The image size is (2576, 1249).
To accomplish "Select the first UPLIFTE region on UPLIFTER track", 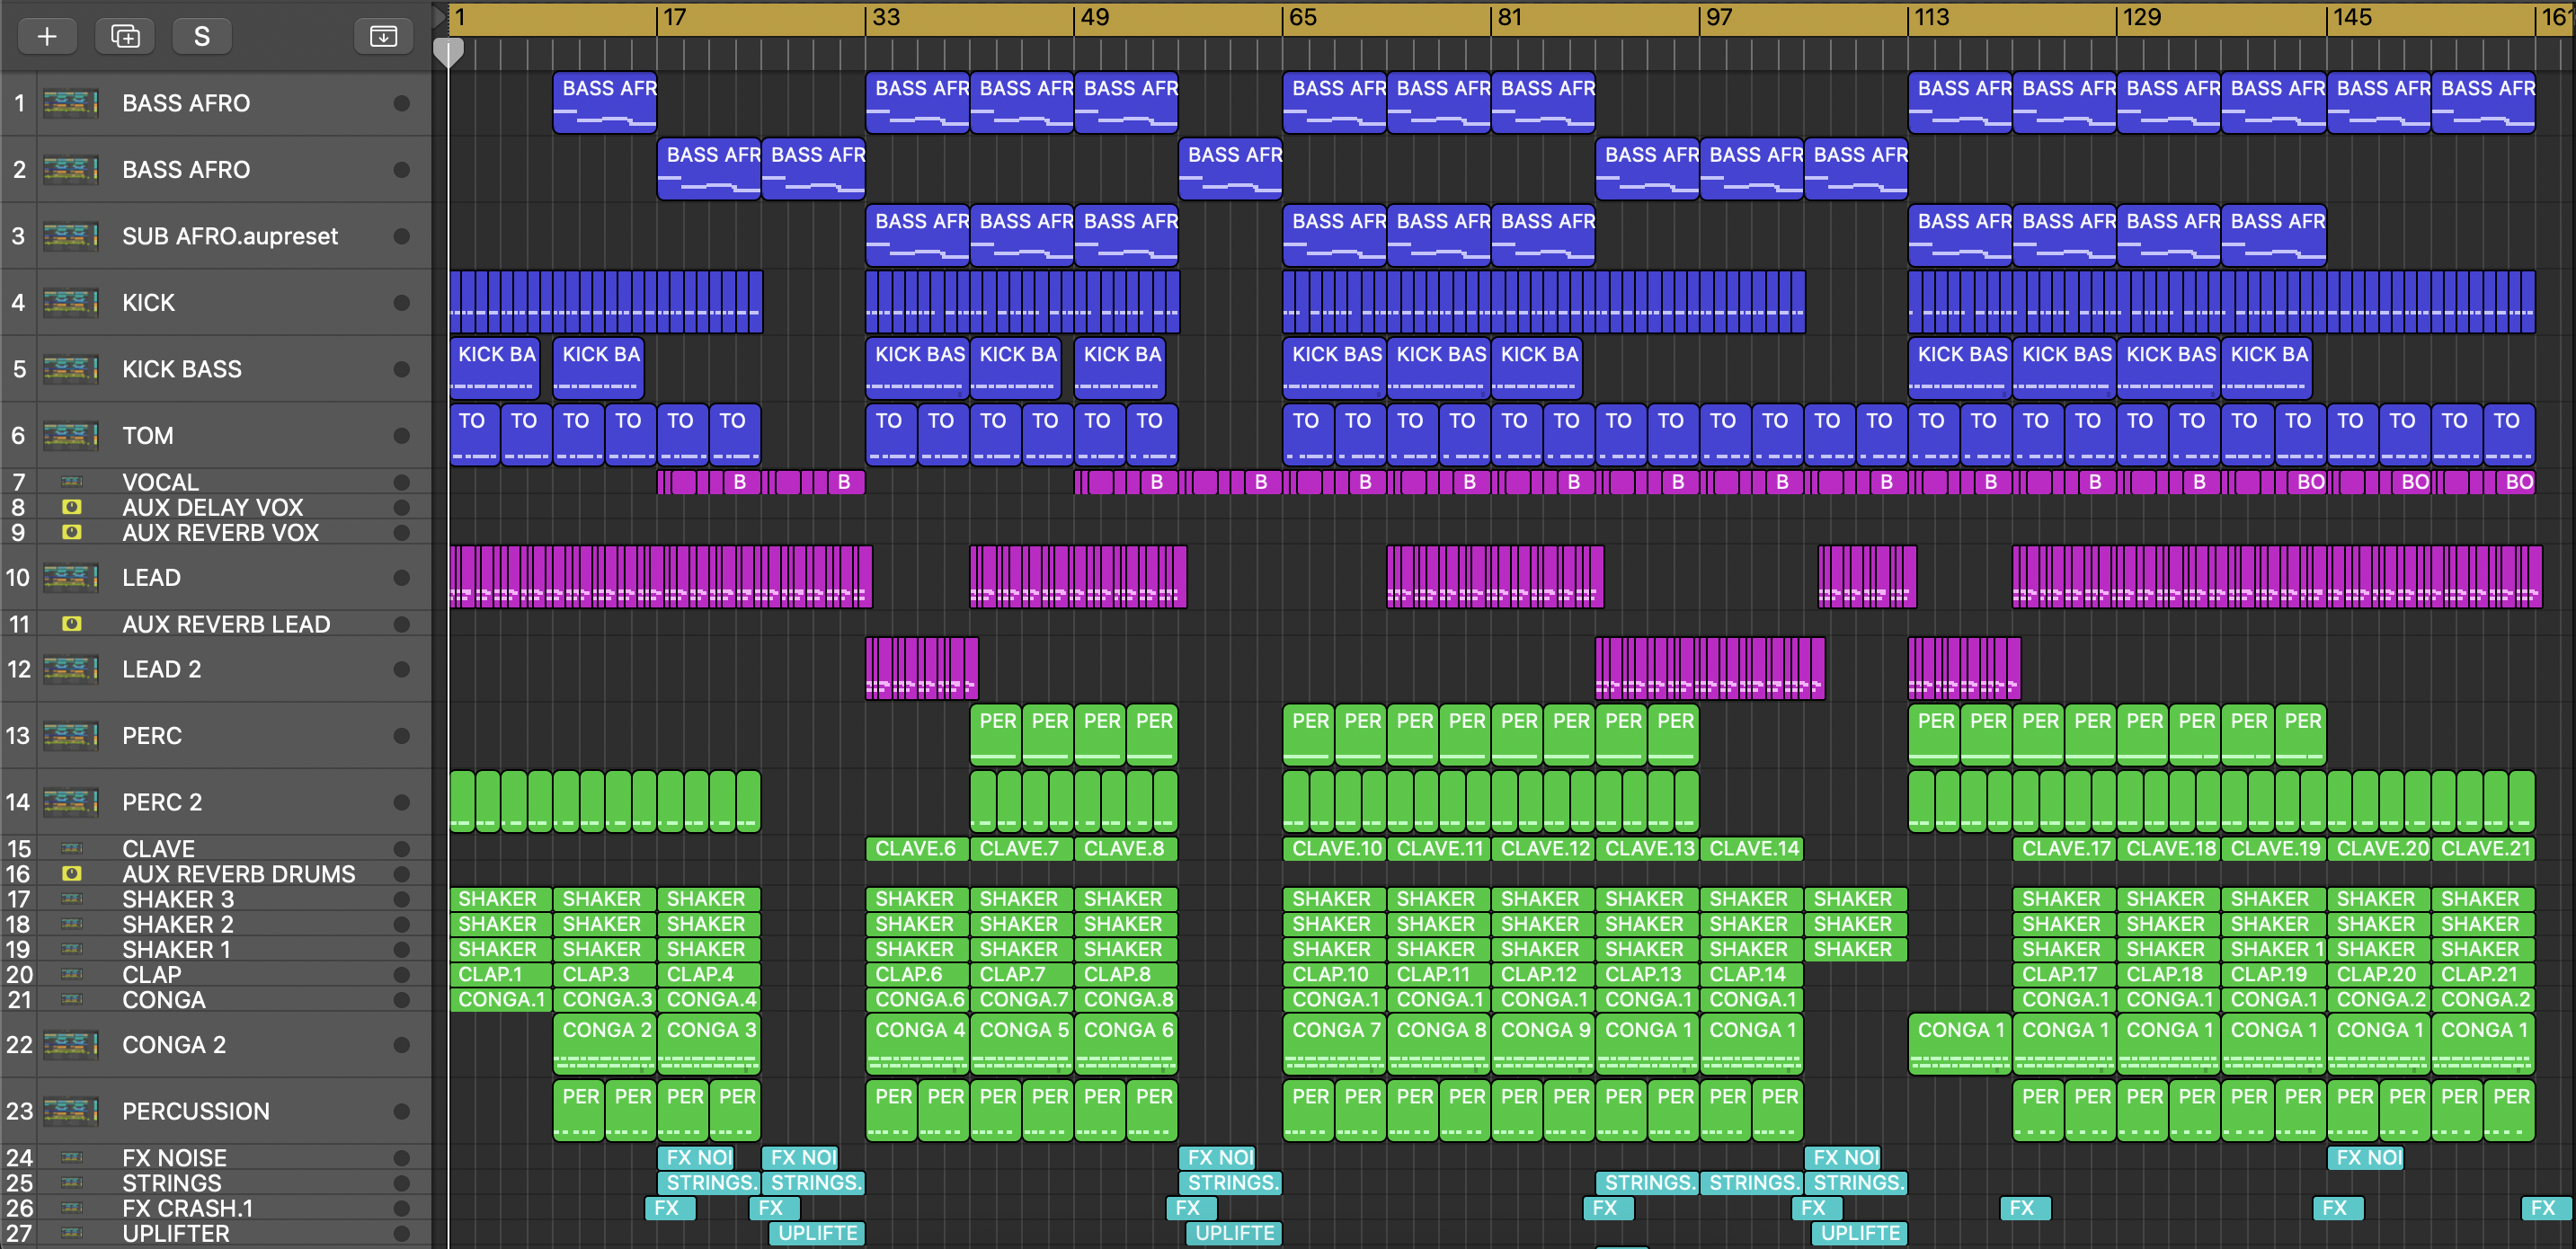I will (x=816, y=1233).
